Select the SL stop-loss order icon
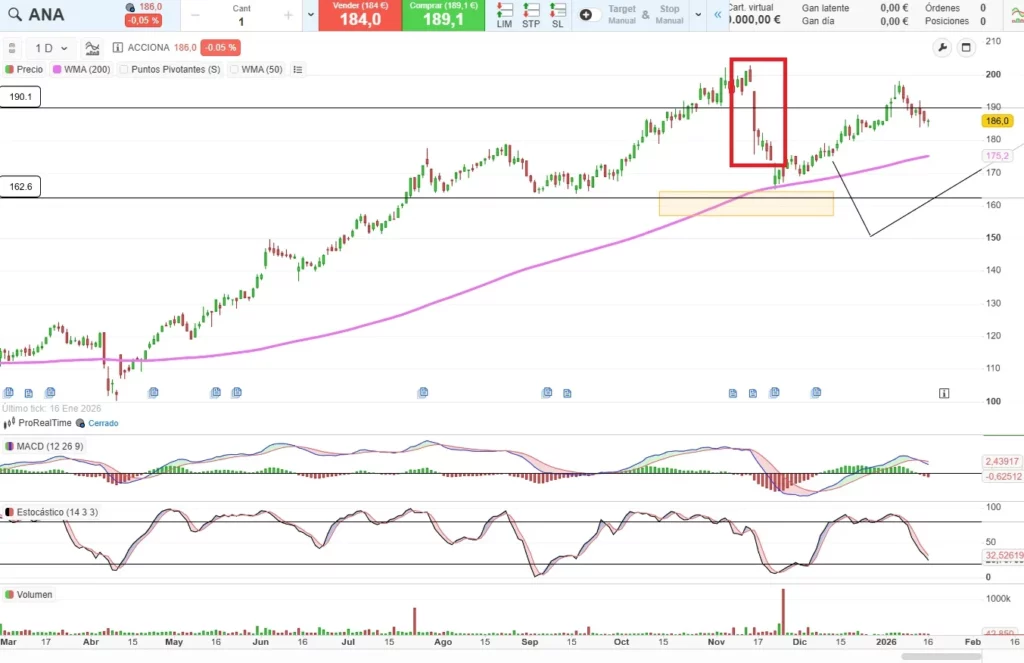The width and height of the screenshot is (1024, 663). [x=557, y=15]
